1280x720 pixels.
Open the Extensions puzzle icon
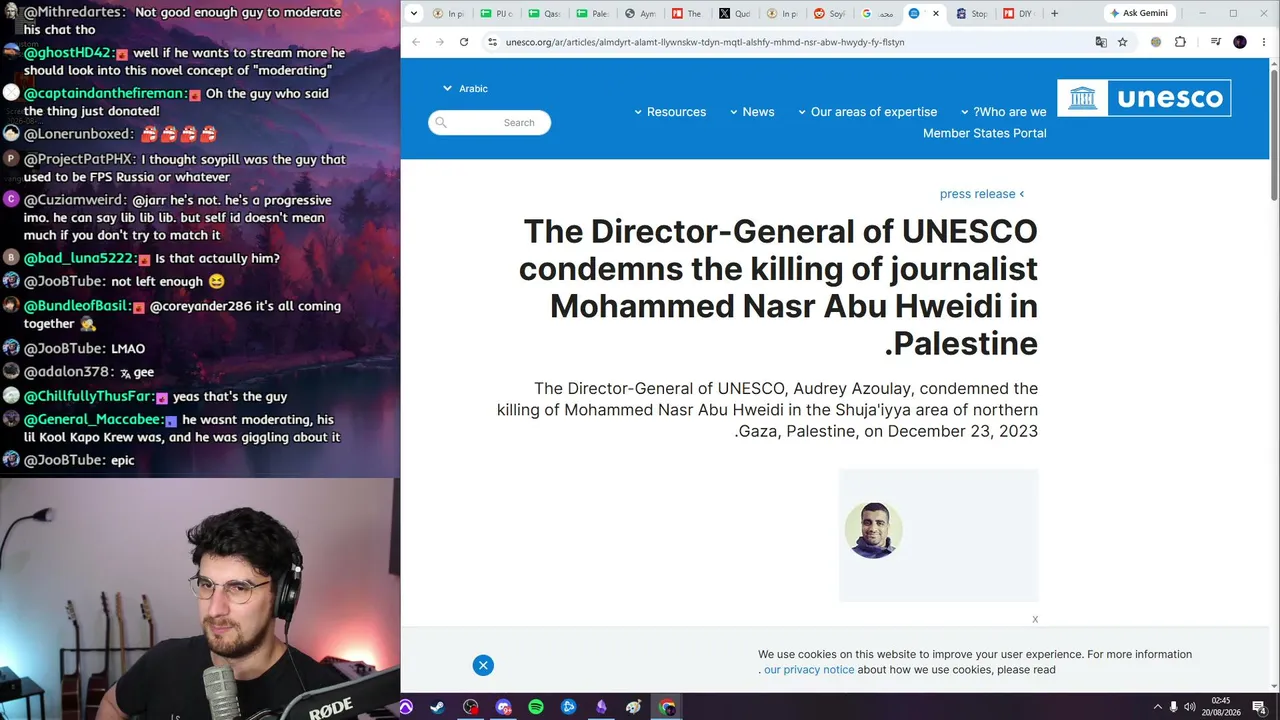tap(1180, 42)
